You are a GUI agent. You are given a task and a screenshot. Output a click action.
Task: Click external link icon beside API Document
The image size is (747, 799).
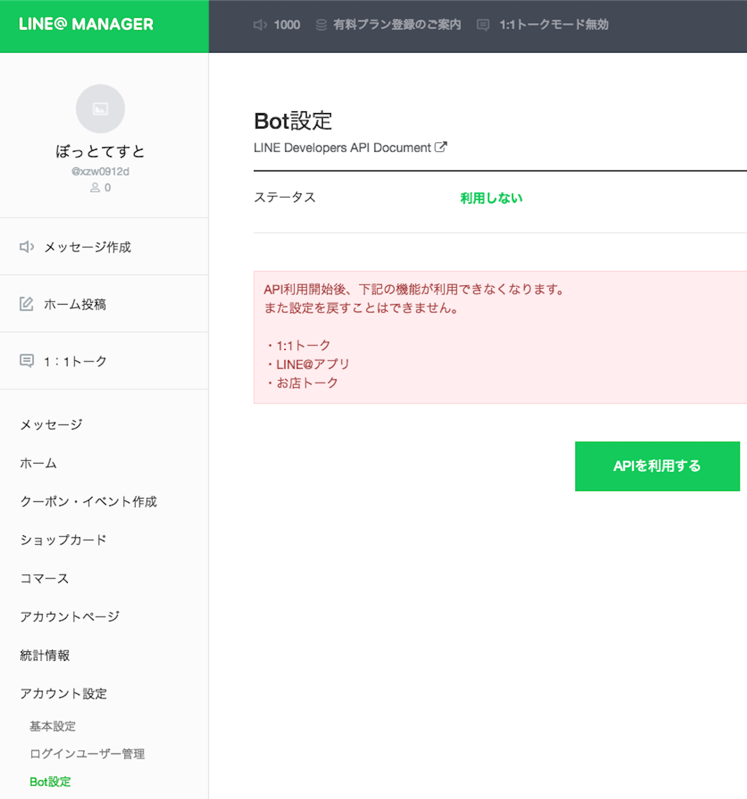441,147
